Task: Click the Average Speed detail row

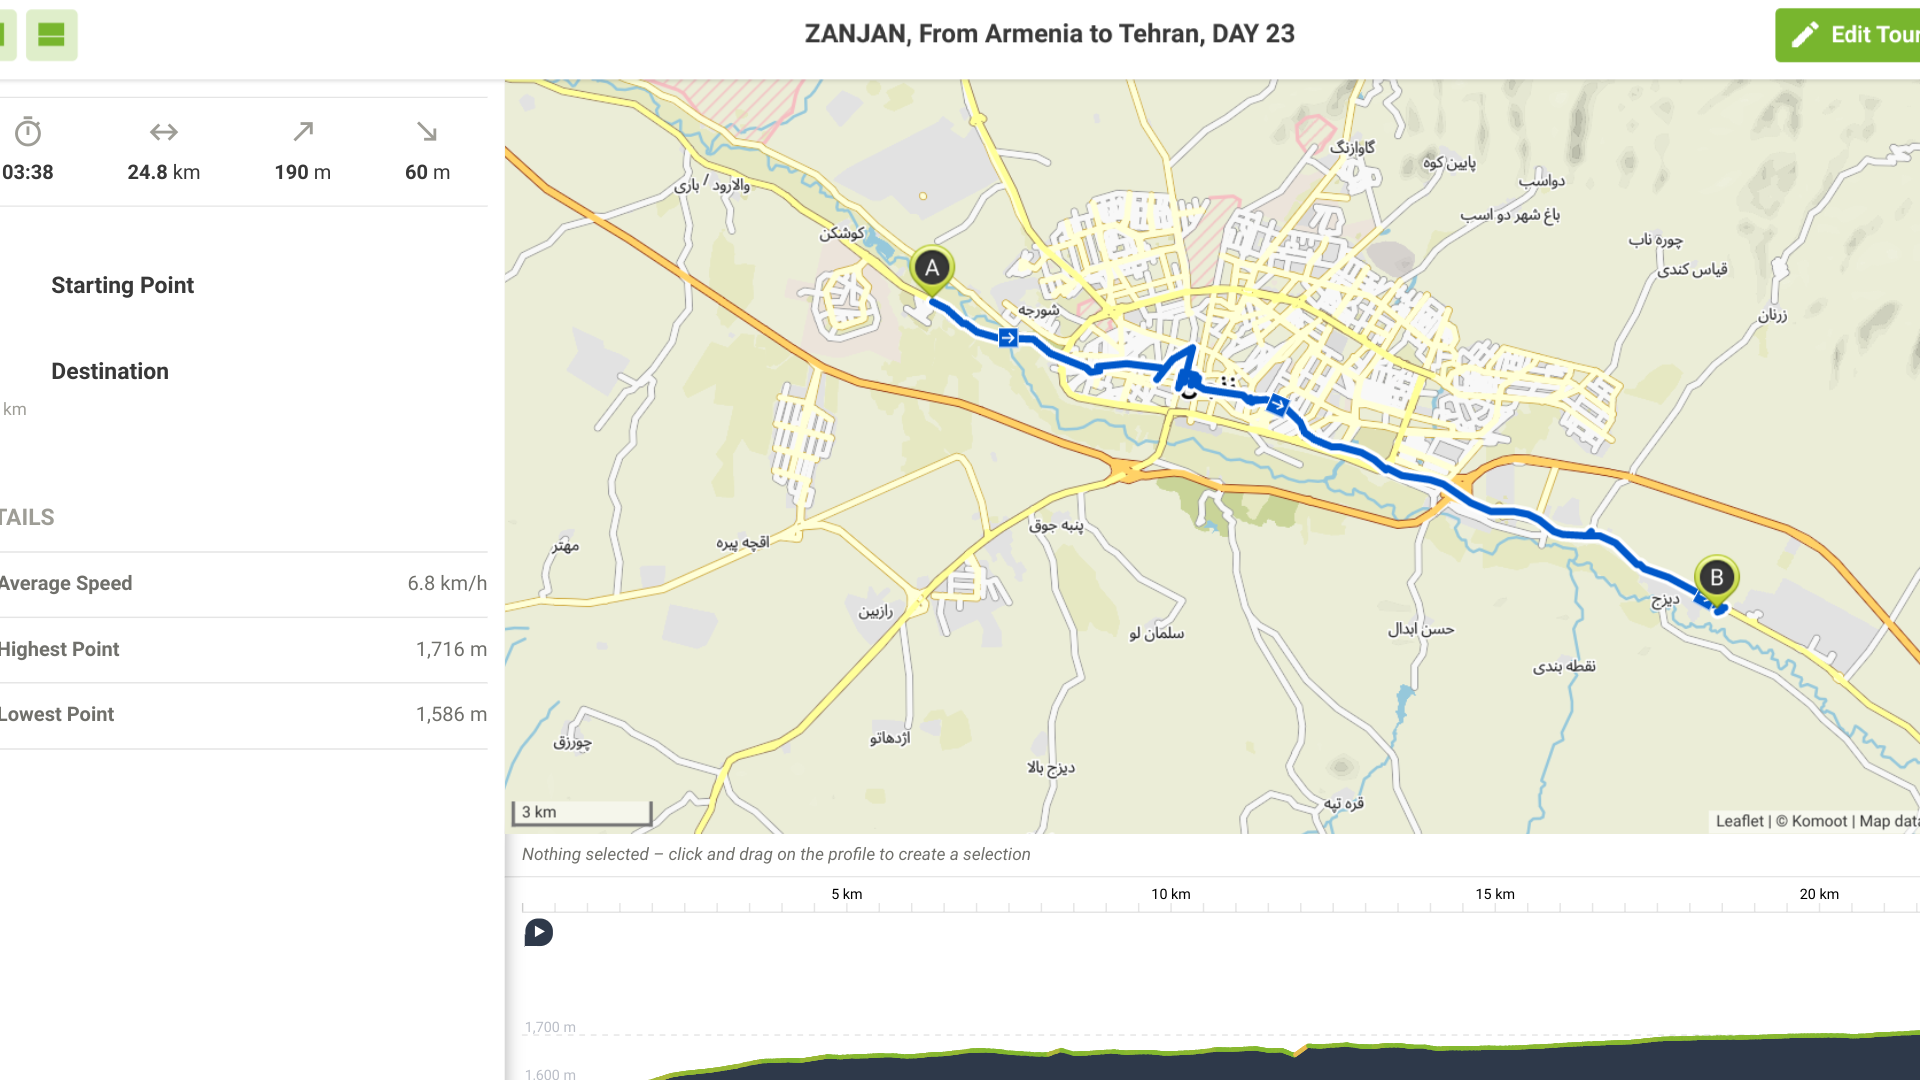Action: pyautogui.click(x=243, y=584)
